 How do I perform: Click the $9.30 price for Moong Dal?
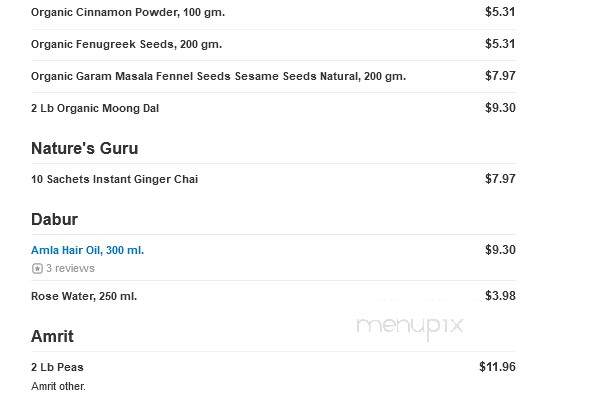[x=500, y=108]
